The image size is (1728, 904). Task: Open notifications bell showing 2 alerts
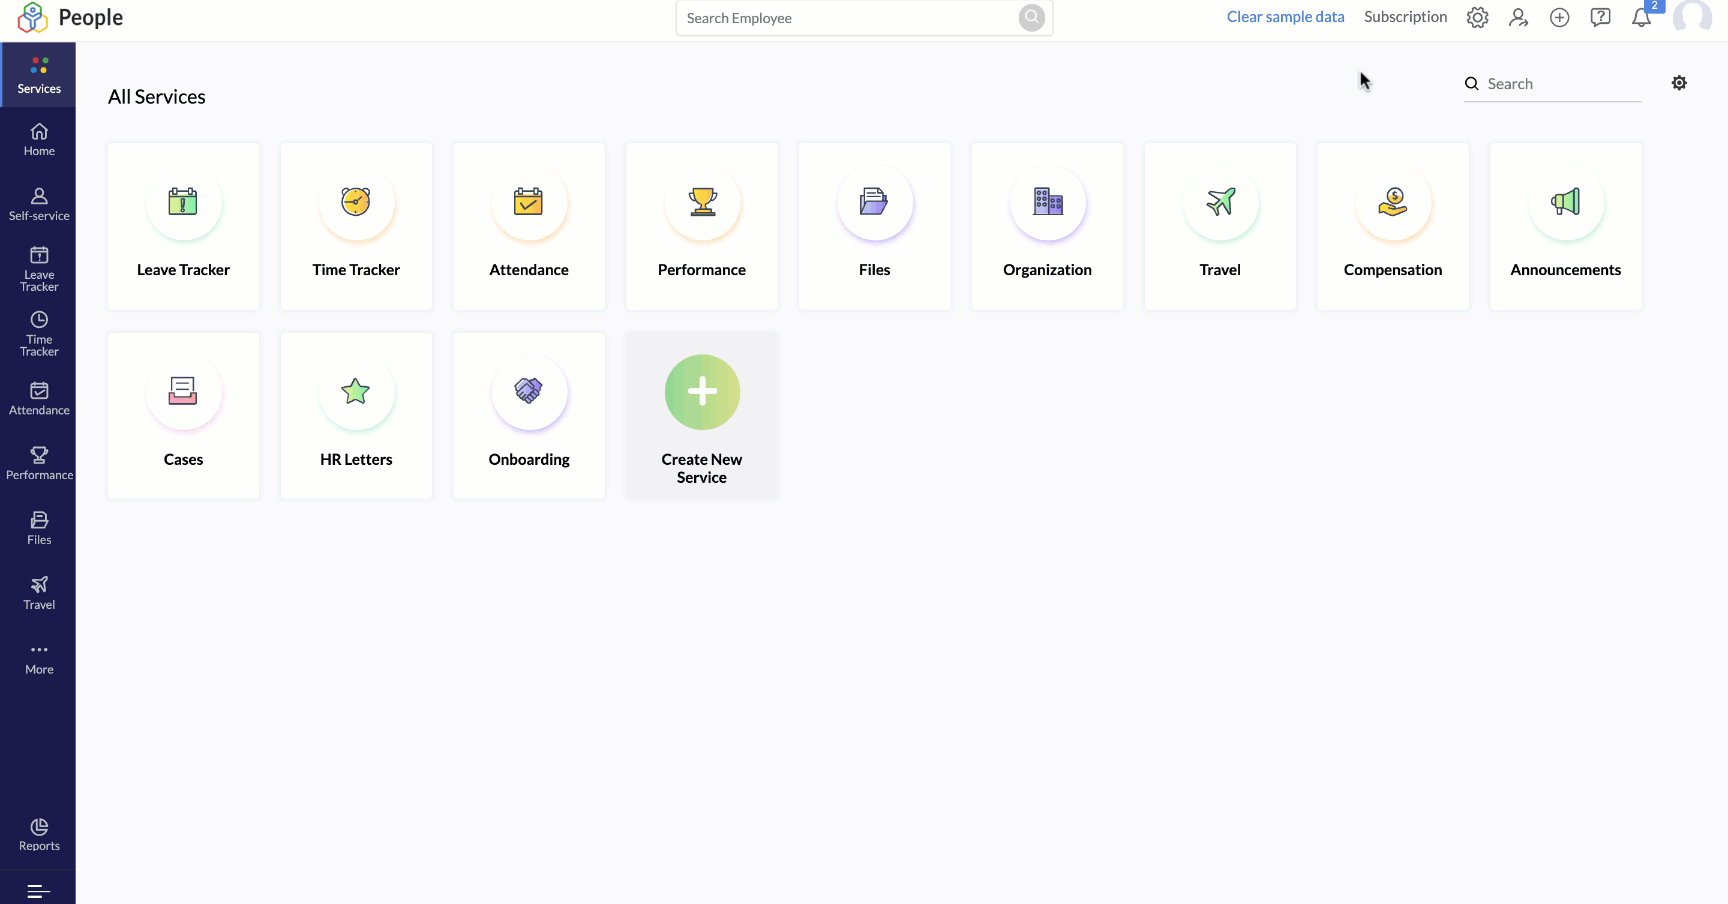click(1640, 17)
